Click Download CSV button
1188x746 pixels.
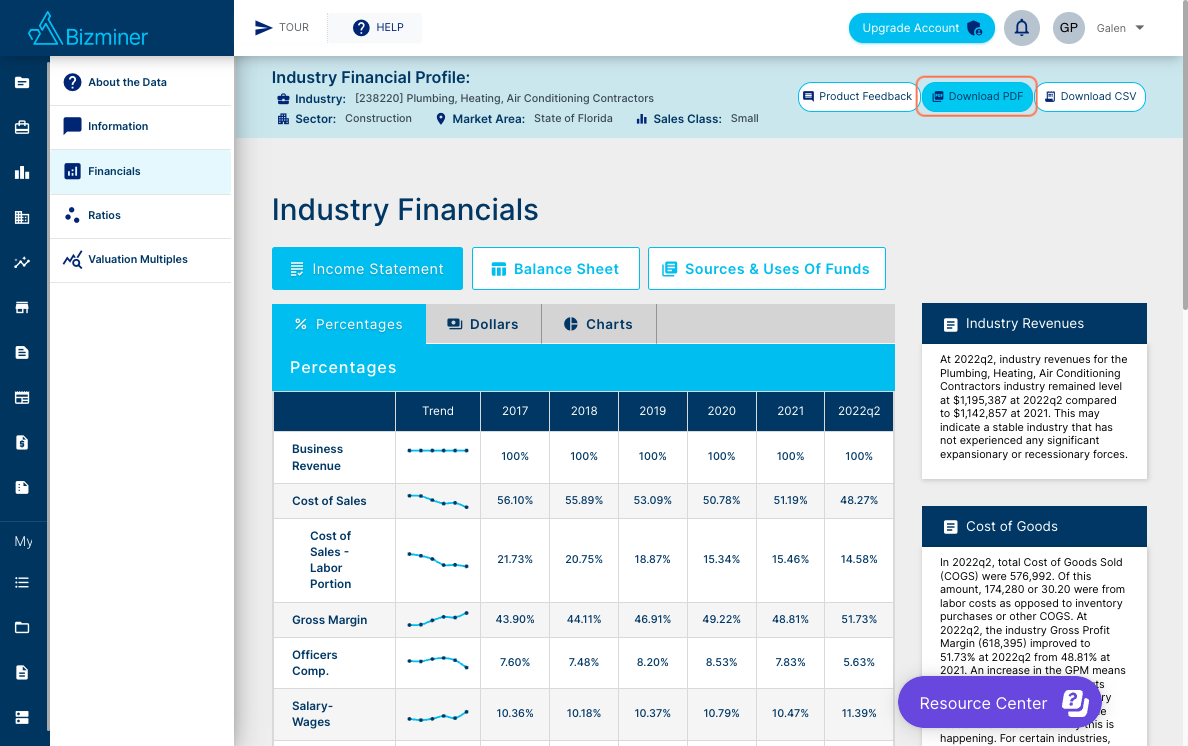tap(1090, 96)
